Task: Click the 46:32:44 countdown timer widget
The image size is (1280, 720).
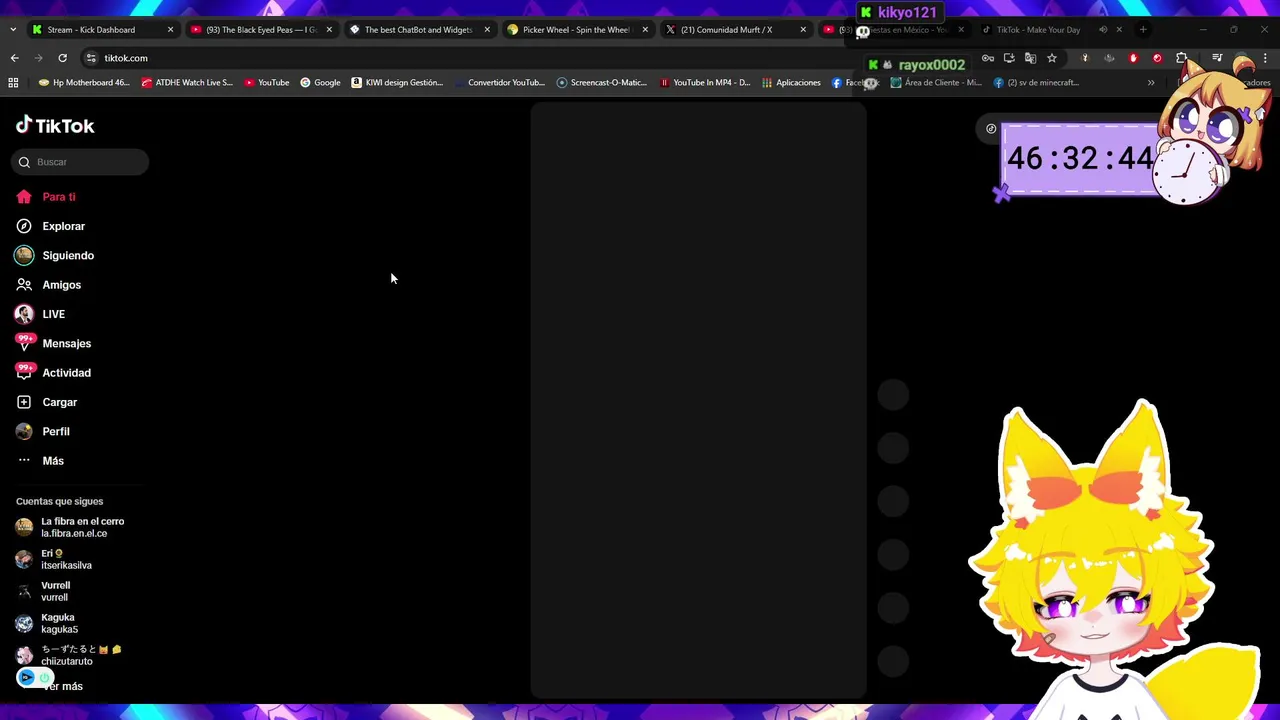Action: (x=1080, y=159)
